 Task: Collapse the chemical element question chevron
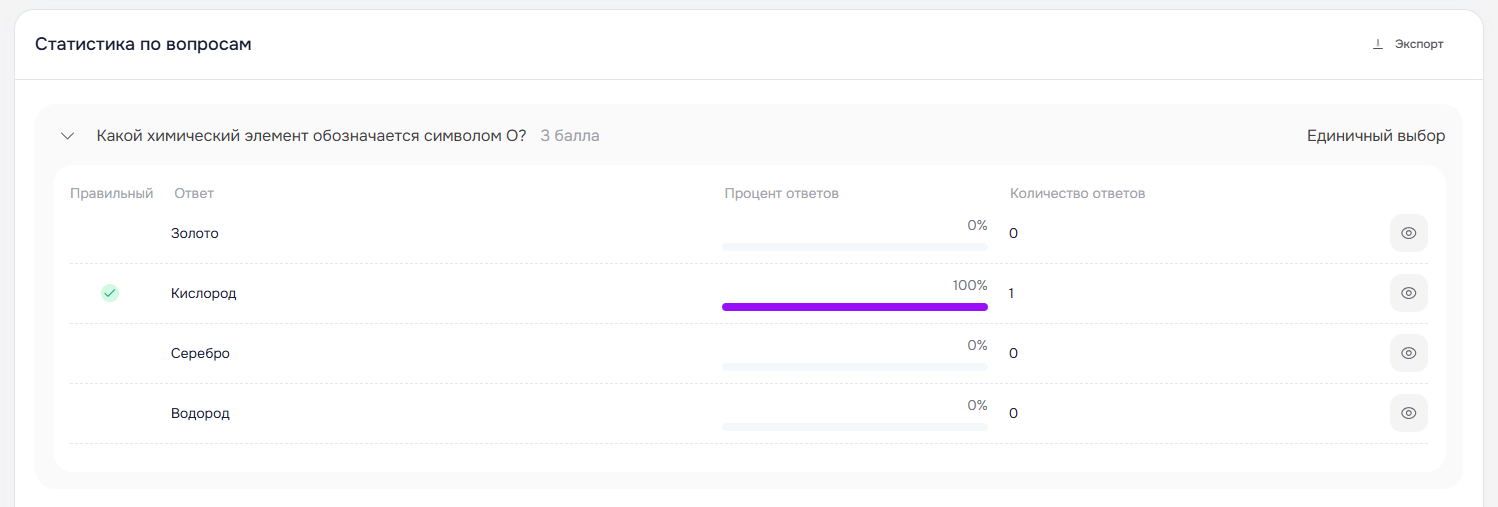tap(68, 135)
